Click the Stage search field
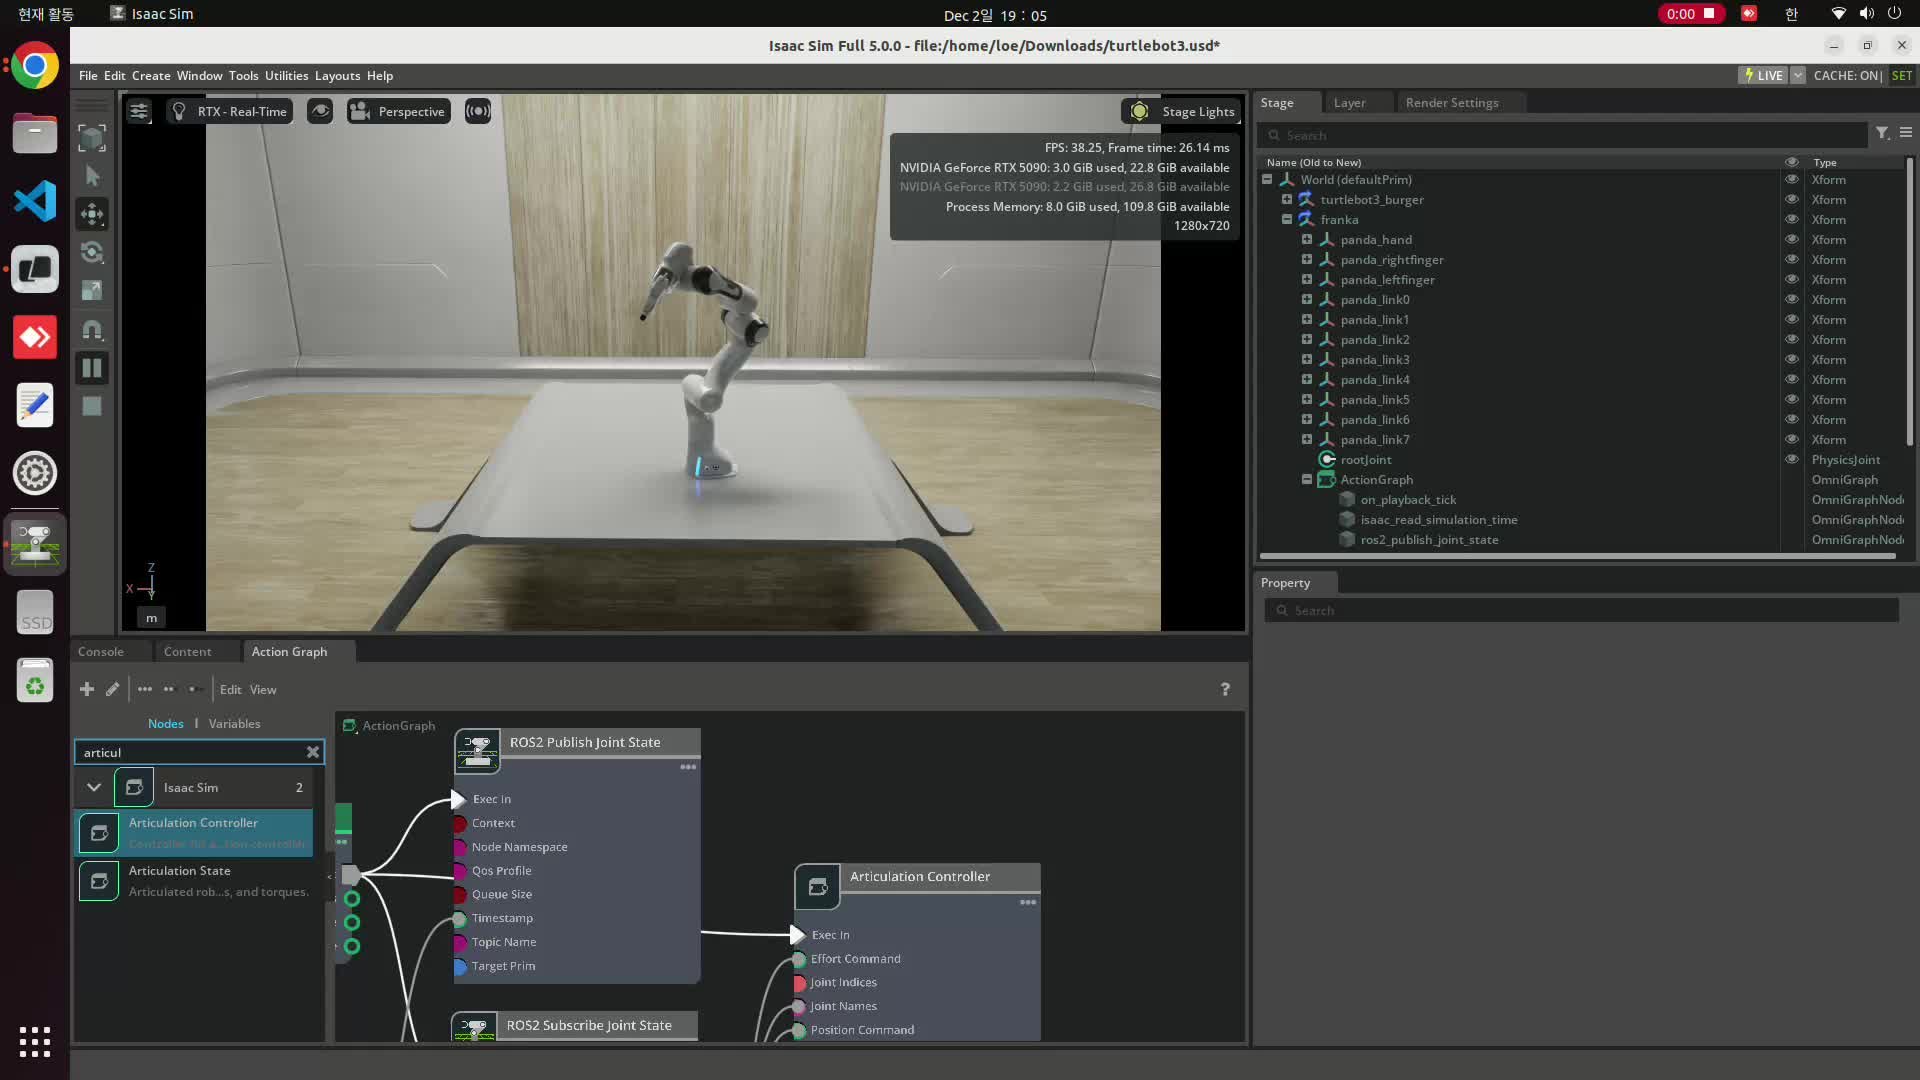 tap(1562, 135)
